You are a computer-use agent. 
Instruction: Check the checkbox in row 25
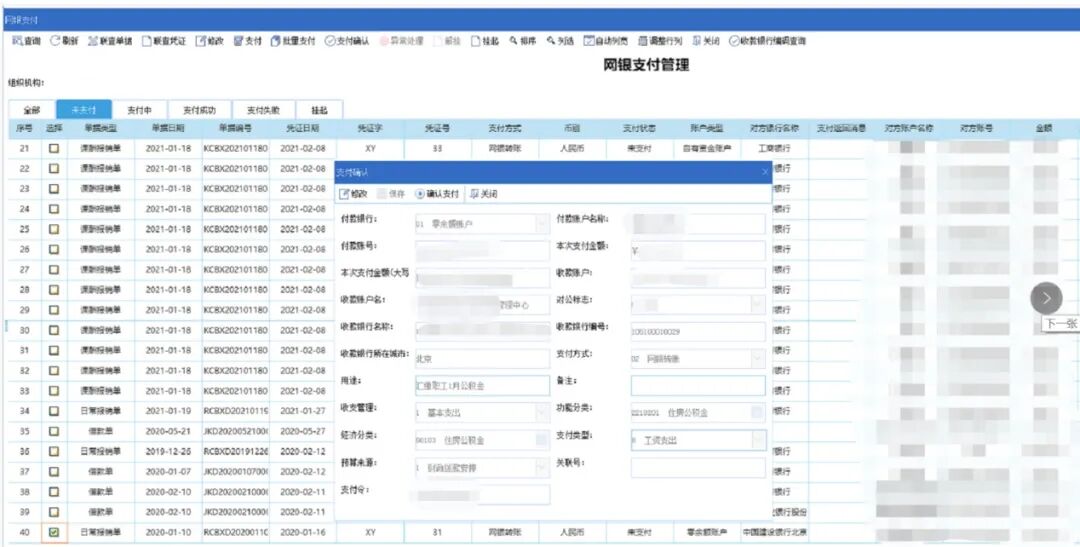coord(54,229)
